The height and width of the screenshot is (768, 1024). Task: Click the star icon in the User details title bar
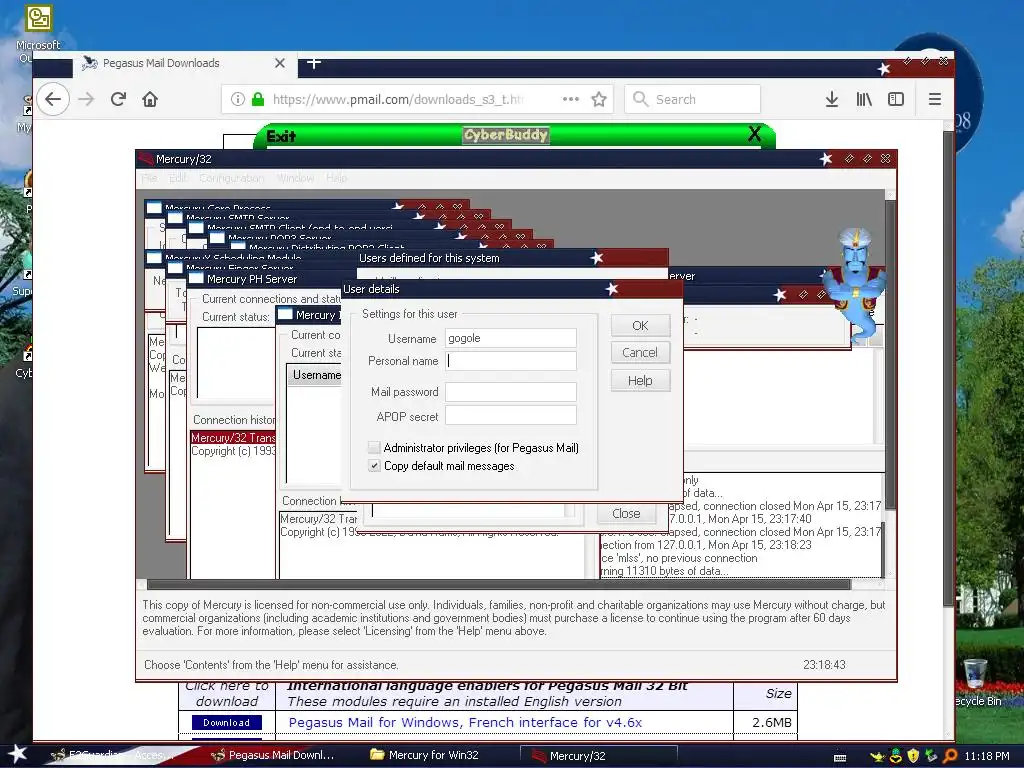(x=611, y=289)
